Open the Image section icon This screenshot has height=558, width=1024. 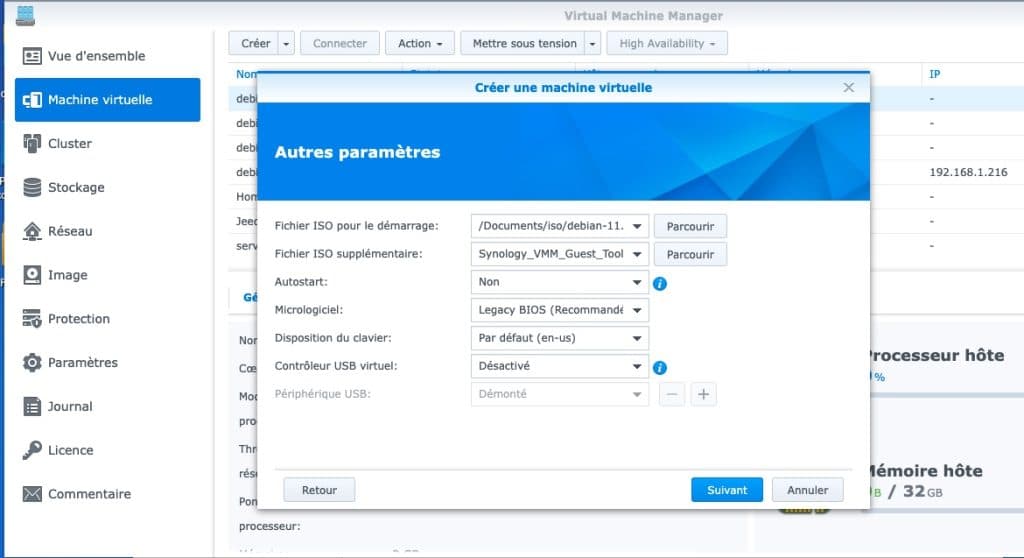[32, 275]
